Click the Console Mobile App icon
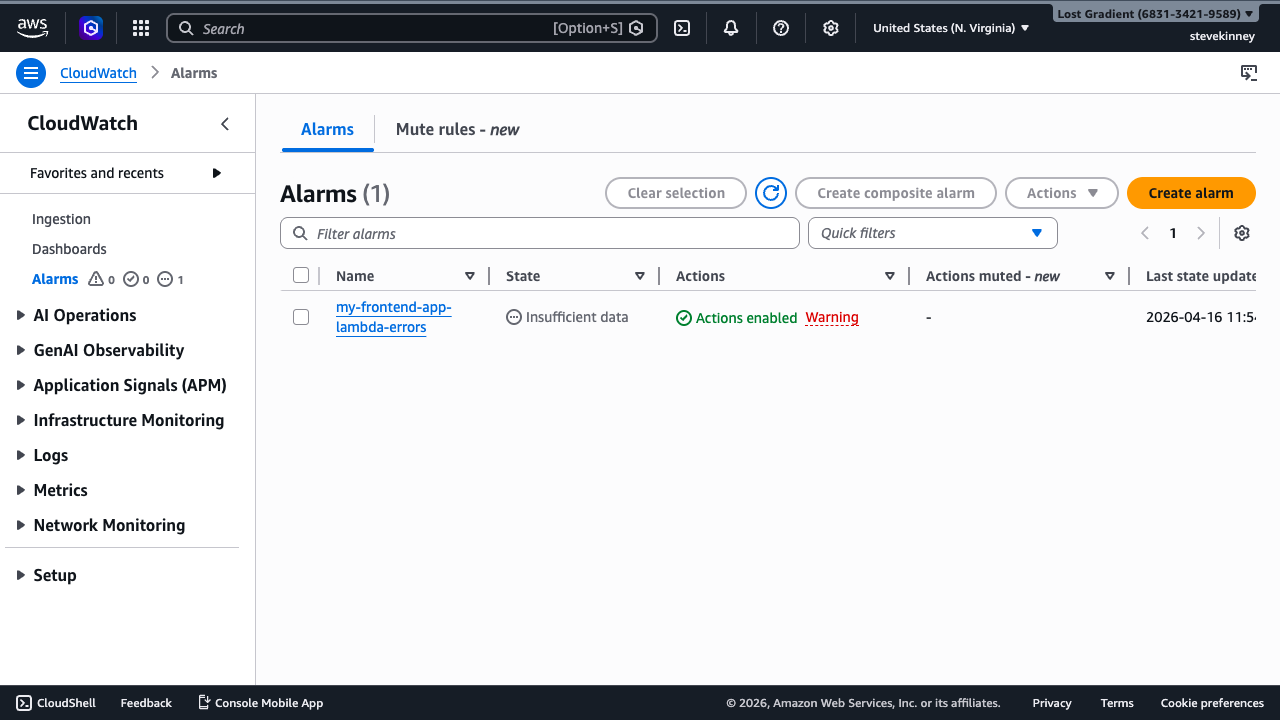This screenshot has width=1280, height=720. pos(204,703)
